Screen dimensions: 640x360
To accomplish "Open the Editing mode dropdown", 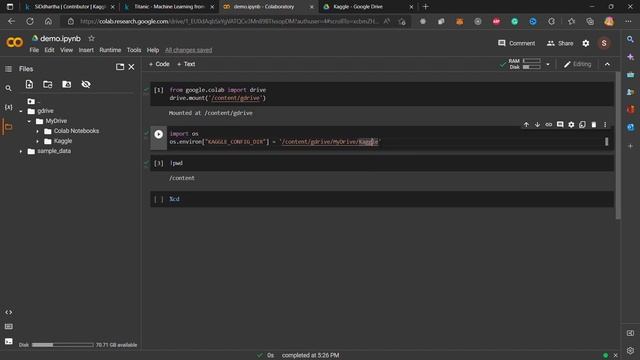I will click(x=577, y=64).
